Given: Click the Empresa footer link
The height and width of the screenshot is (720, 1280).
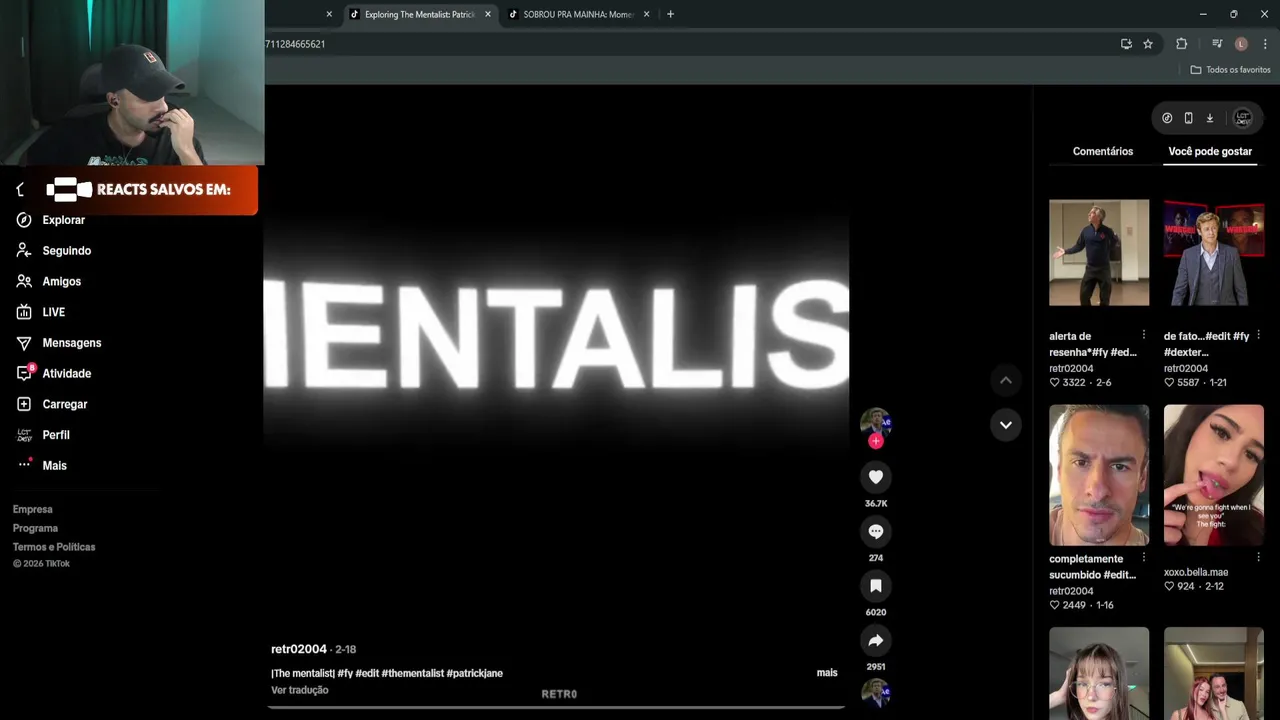Looking at the screenshot, I should [x=33, y=510].
